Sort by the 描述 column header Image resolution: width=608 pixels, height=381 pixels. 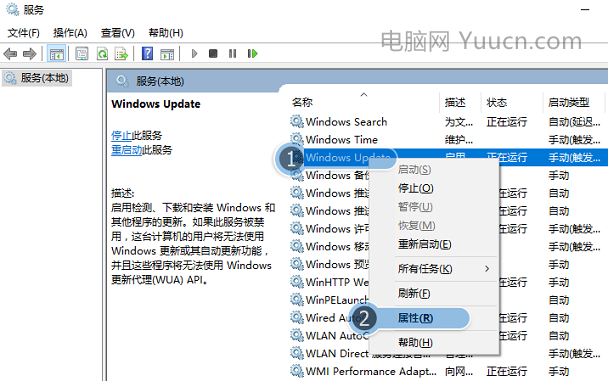pyautogui.click(x=455, y=102)
